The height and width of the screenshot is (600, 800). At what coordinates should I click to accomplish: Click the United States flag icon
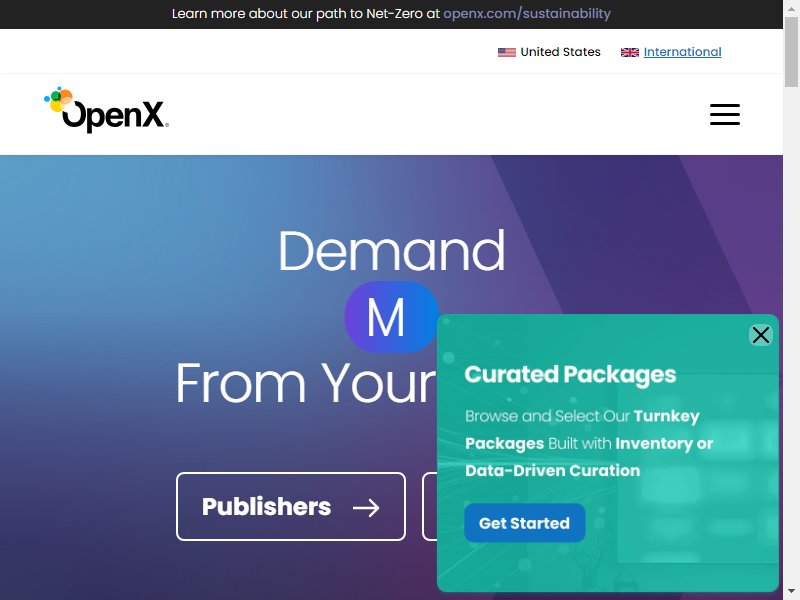coord(507,52)
